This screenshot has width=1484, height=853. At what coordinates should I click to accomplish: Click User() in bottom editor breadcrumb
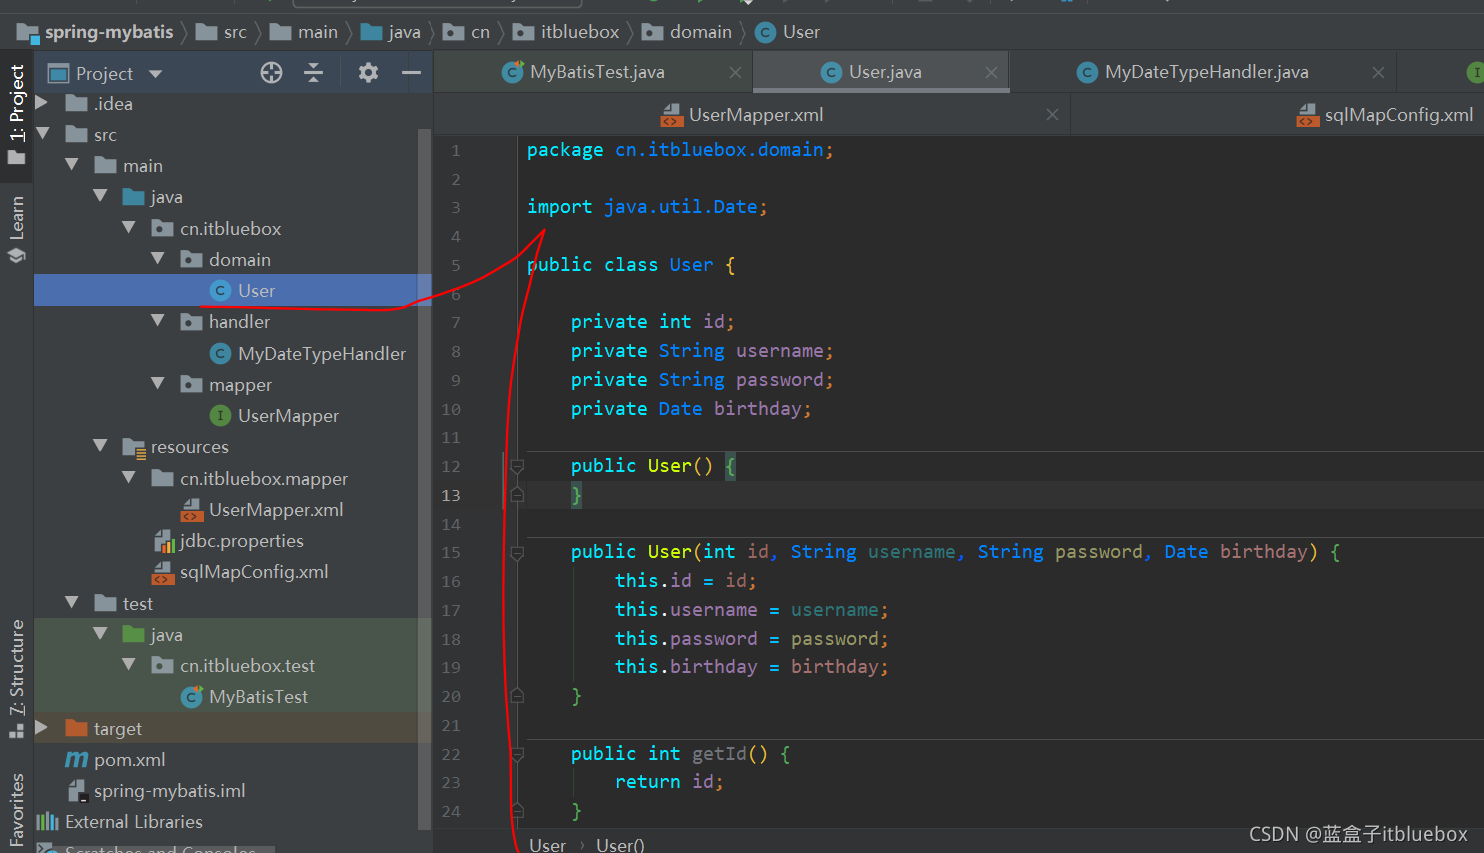click(x=620, y=845)
